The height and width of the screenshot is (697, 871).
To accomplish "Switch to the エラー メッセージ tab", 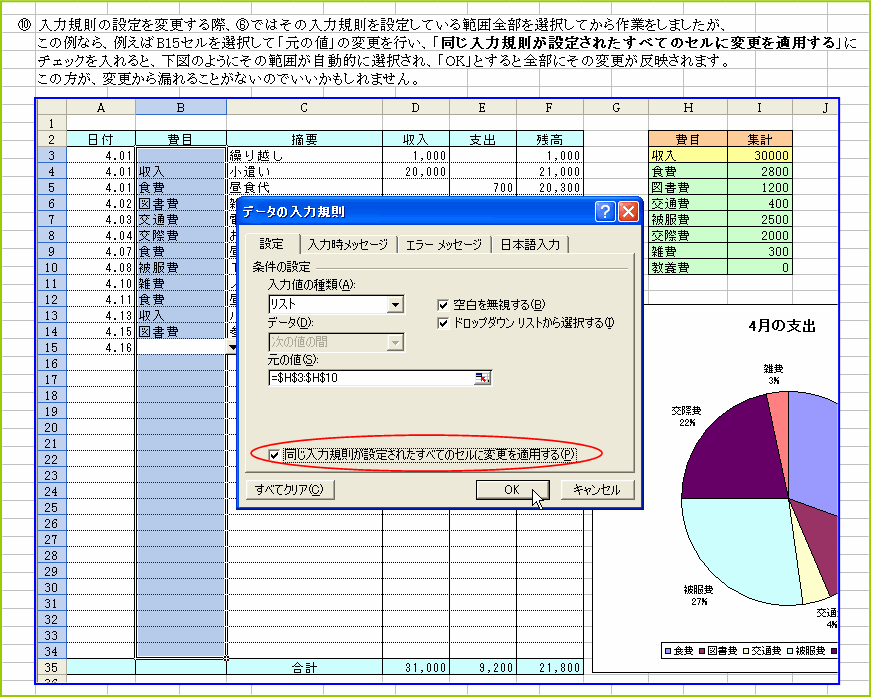I will tap(444, 244).
